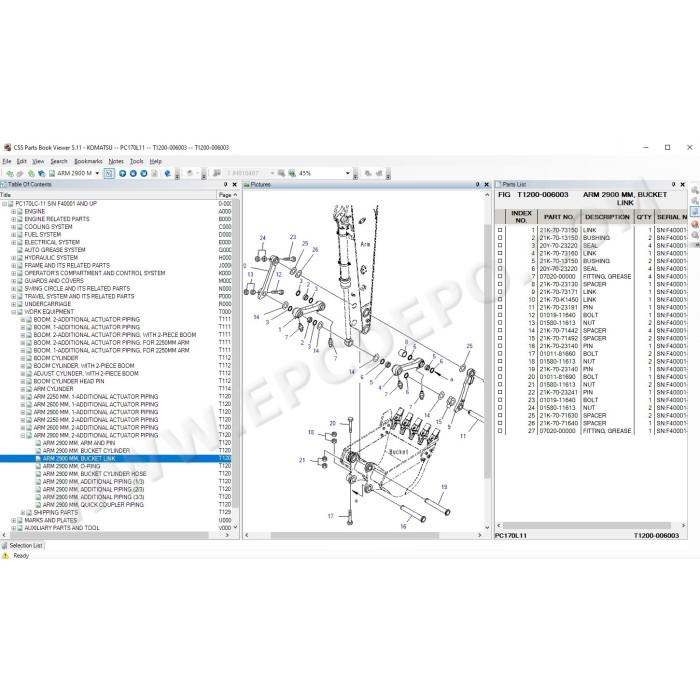This screenshot has width=700, height=700.
Task: Pin the Pictures panel
Action: pos(477,184)
